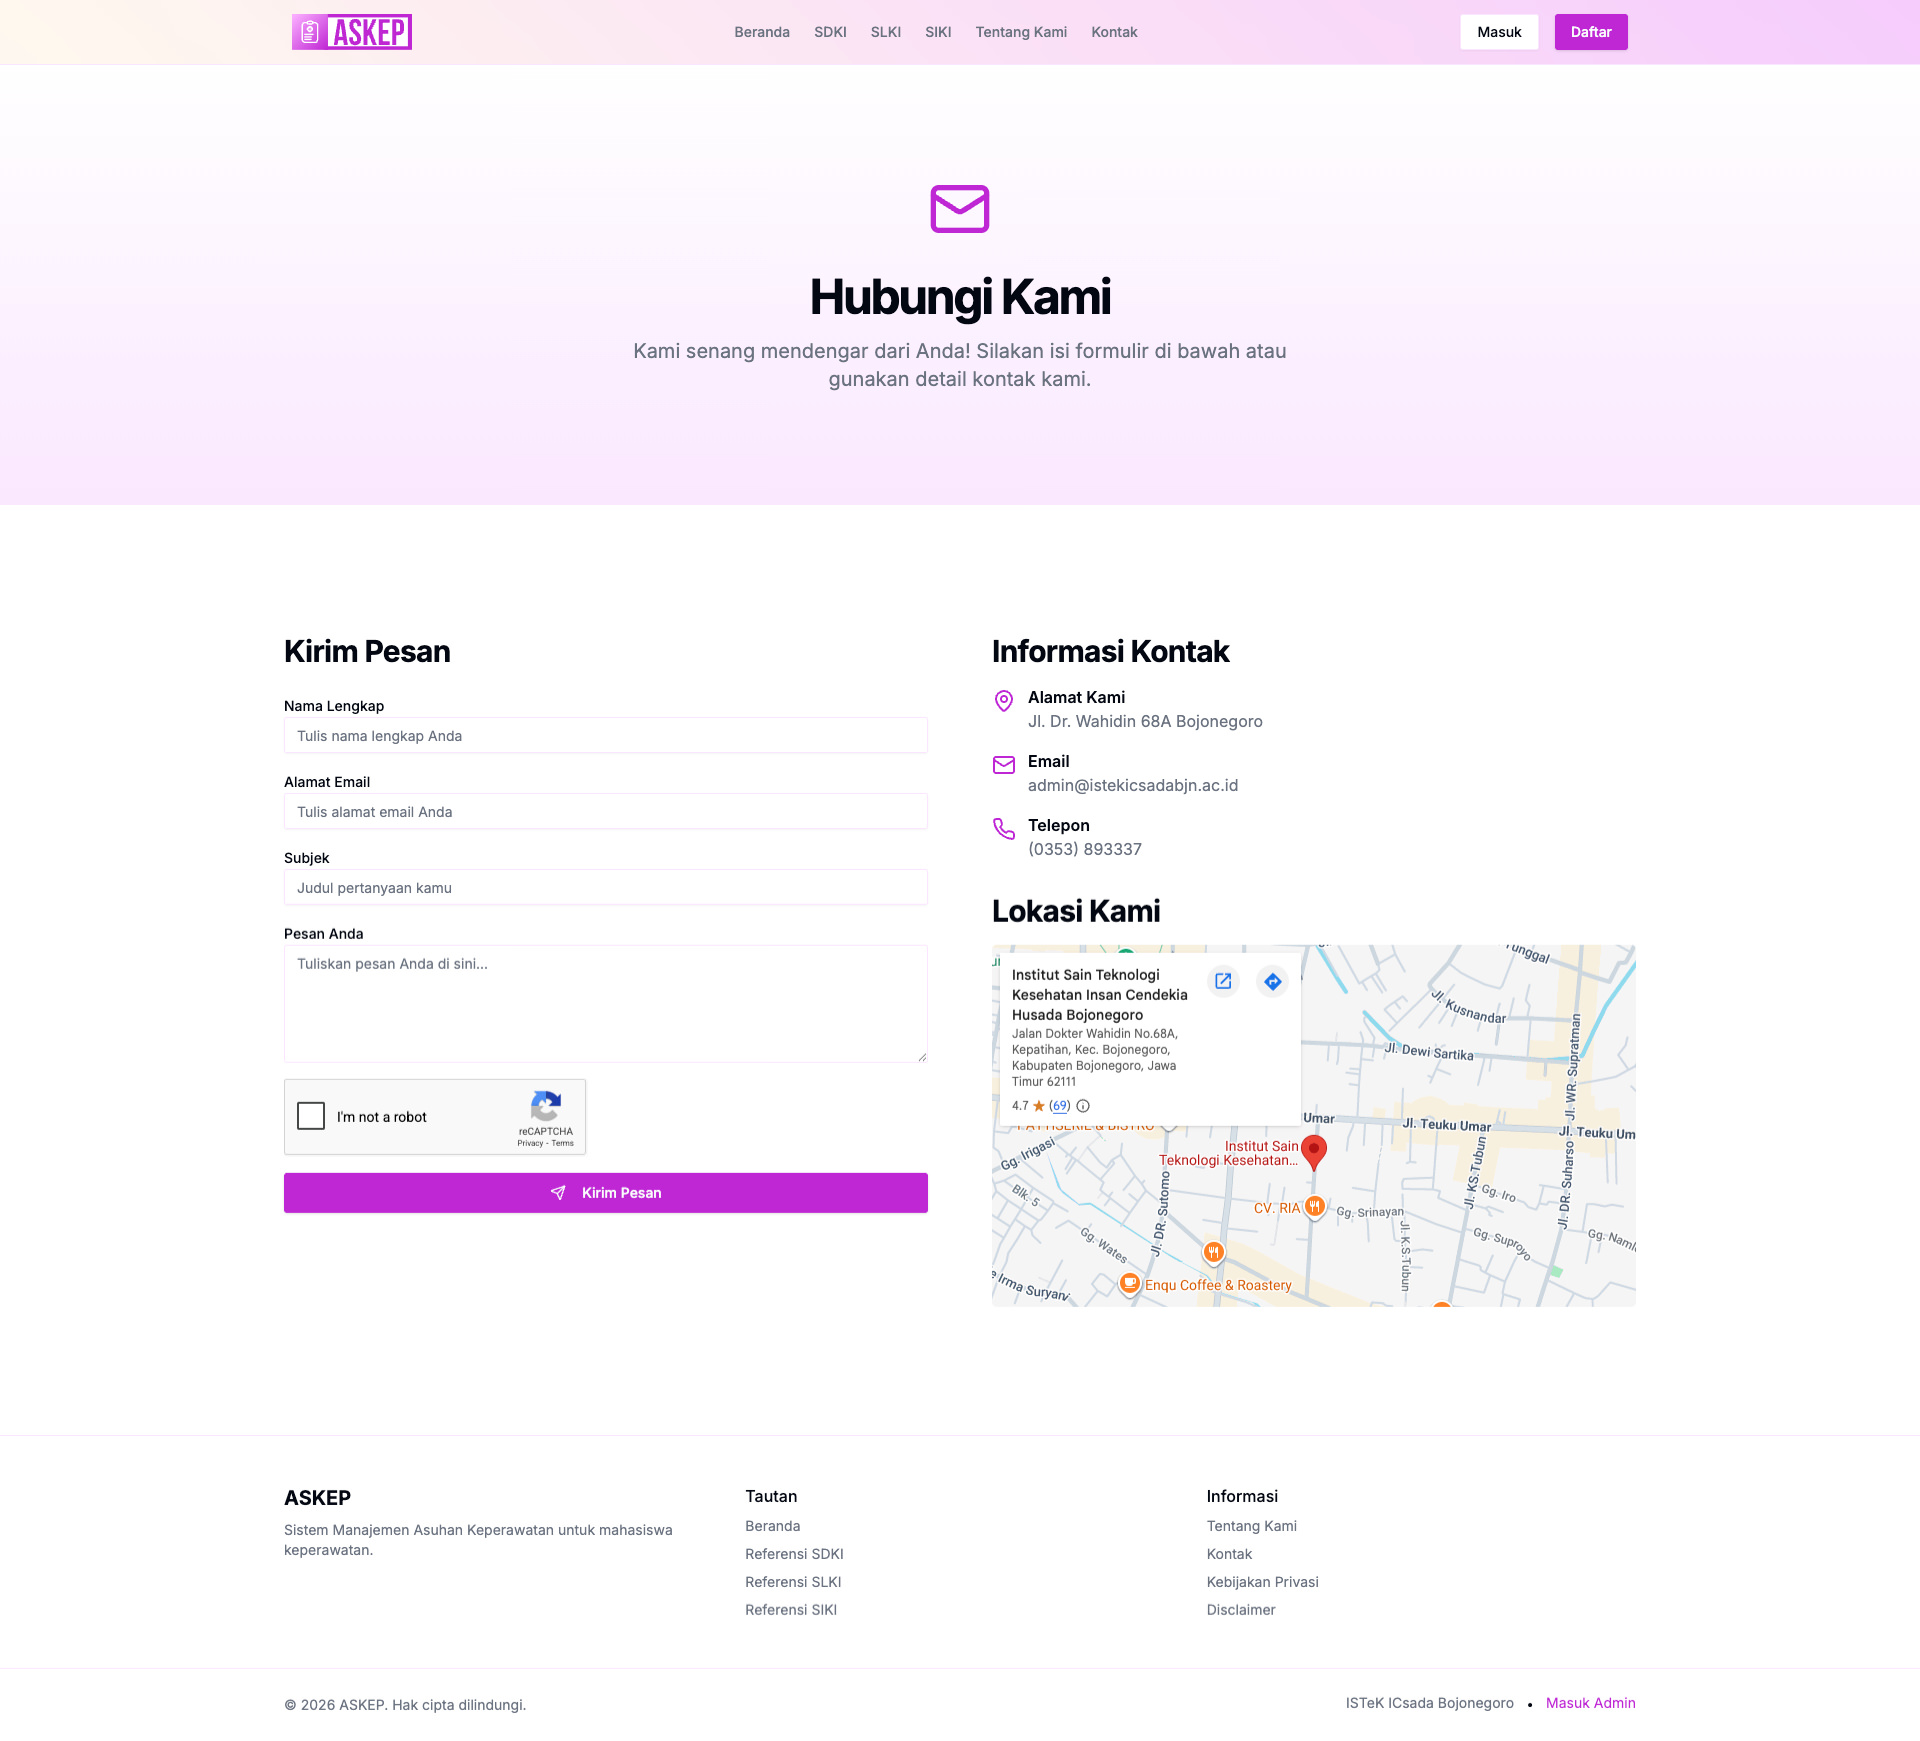Open the map in a new tab icon
The width and height of the screenshot is (1920, 1741).
(1223, 981)
